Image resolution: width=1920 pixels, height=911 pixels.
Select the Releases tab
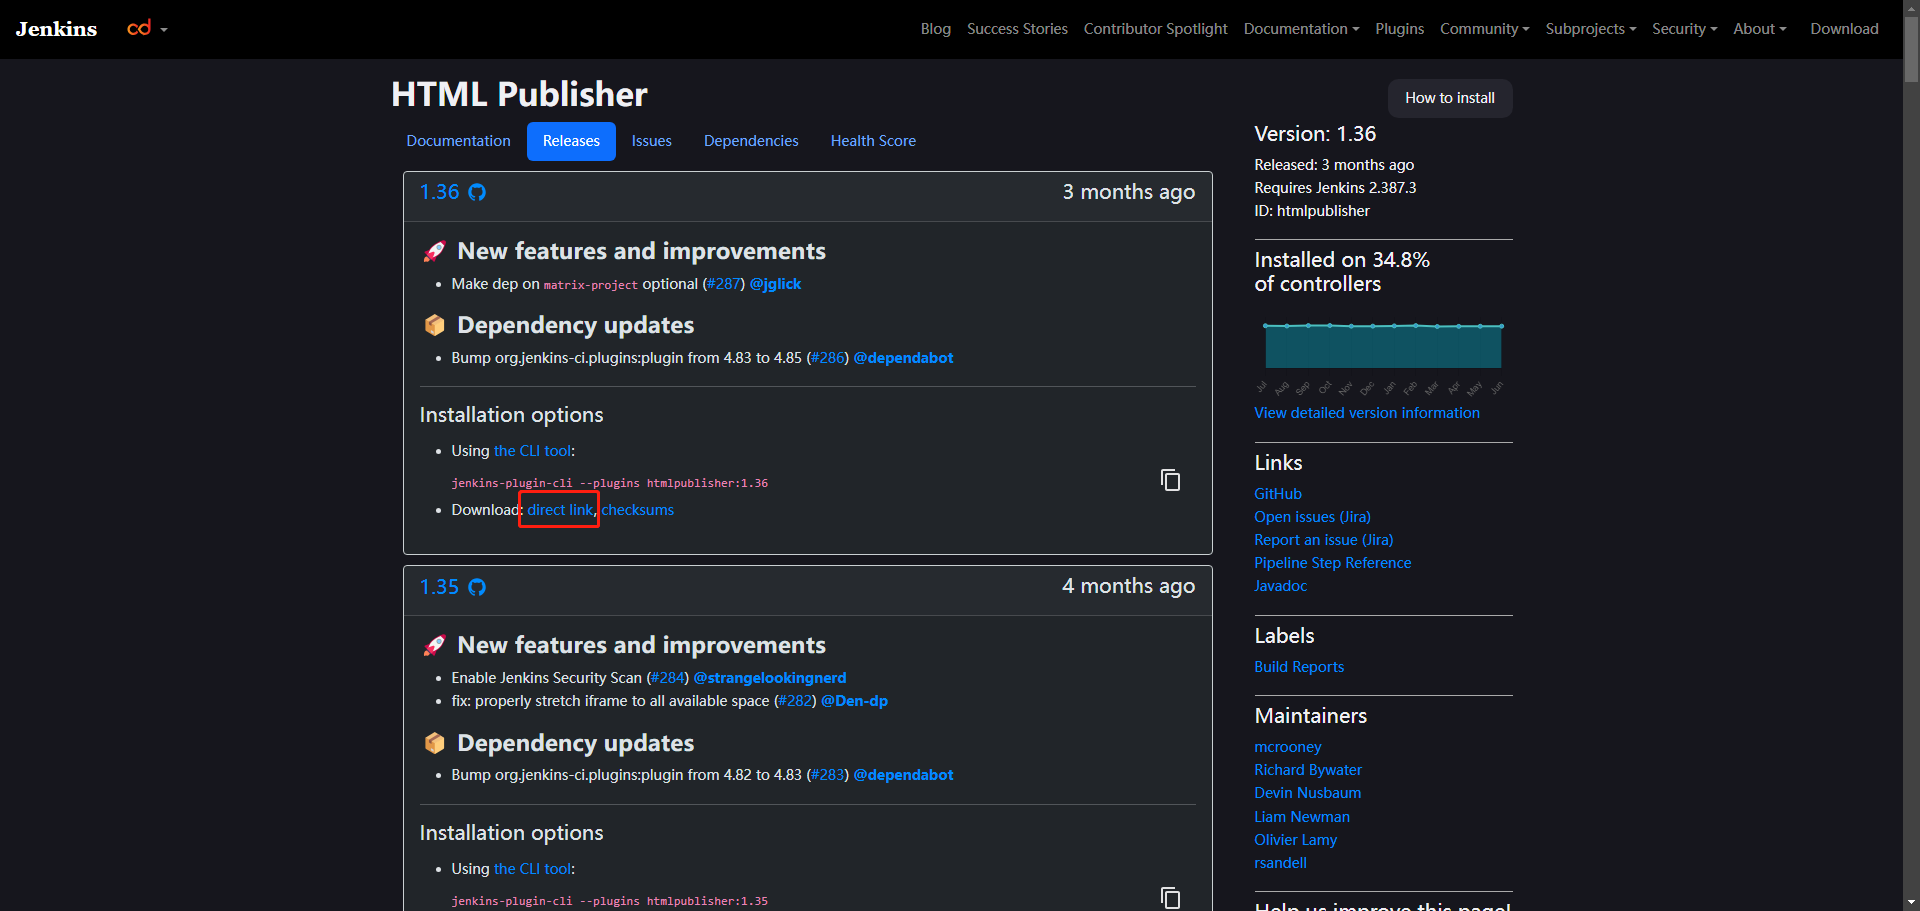tap(571, 141)
